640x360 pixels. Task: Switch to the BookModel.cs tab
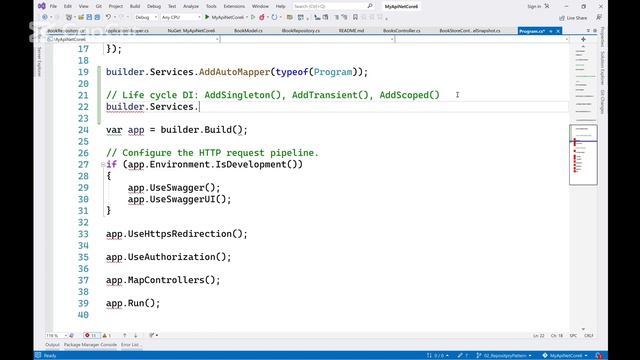[248, 31]
